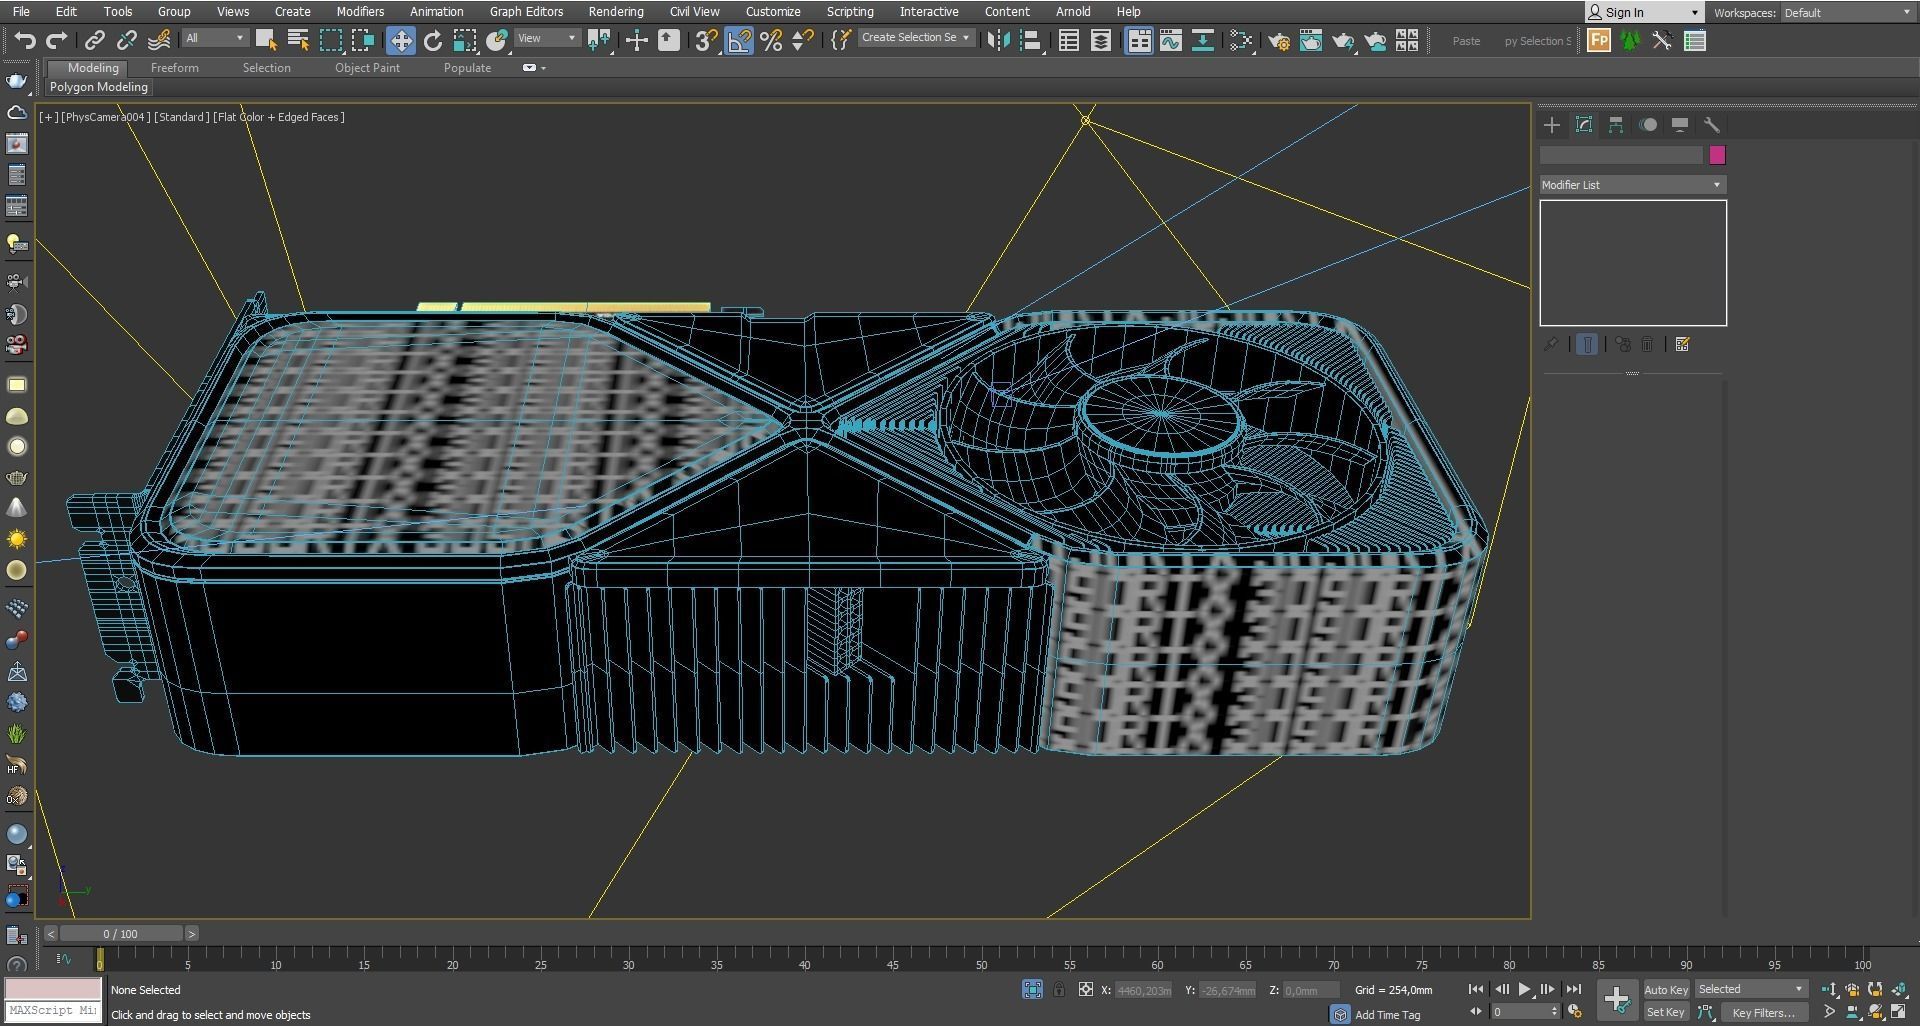Choose the Rectangular Selection Region tool
The width and height of the screenshot is (1920, 1026).
click(330, 40)
